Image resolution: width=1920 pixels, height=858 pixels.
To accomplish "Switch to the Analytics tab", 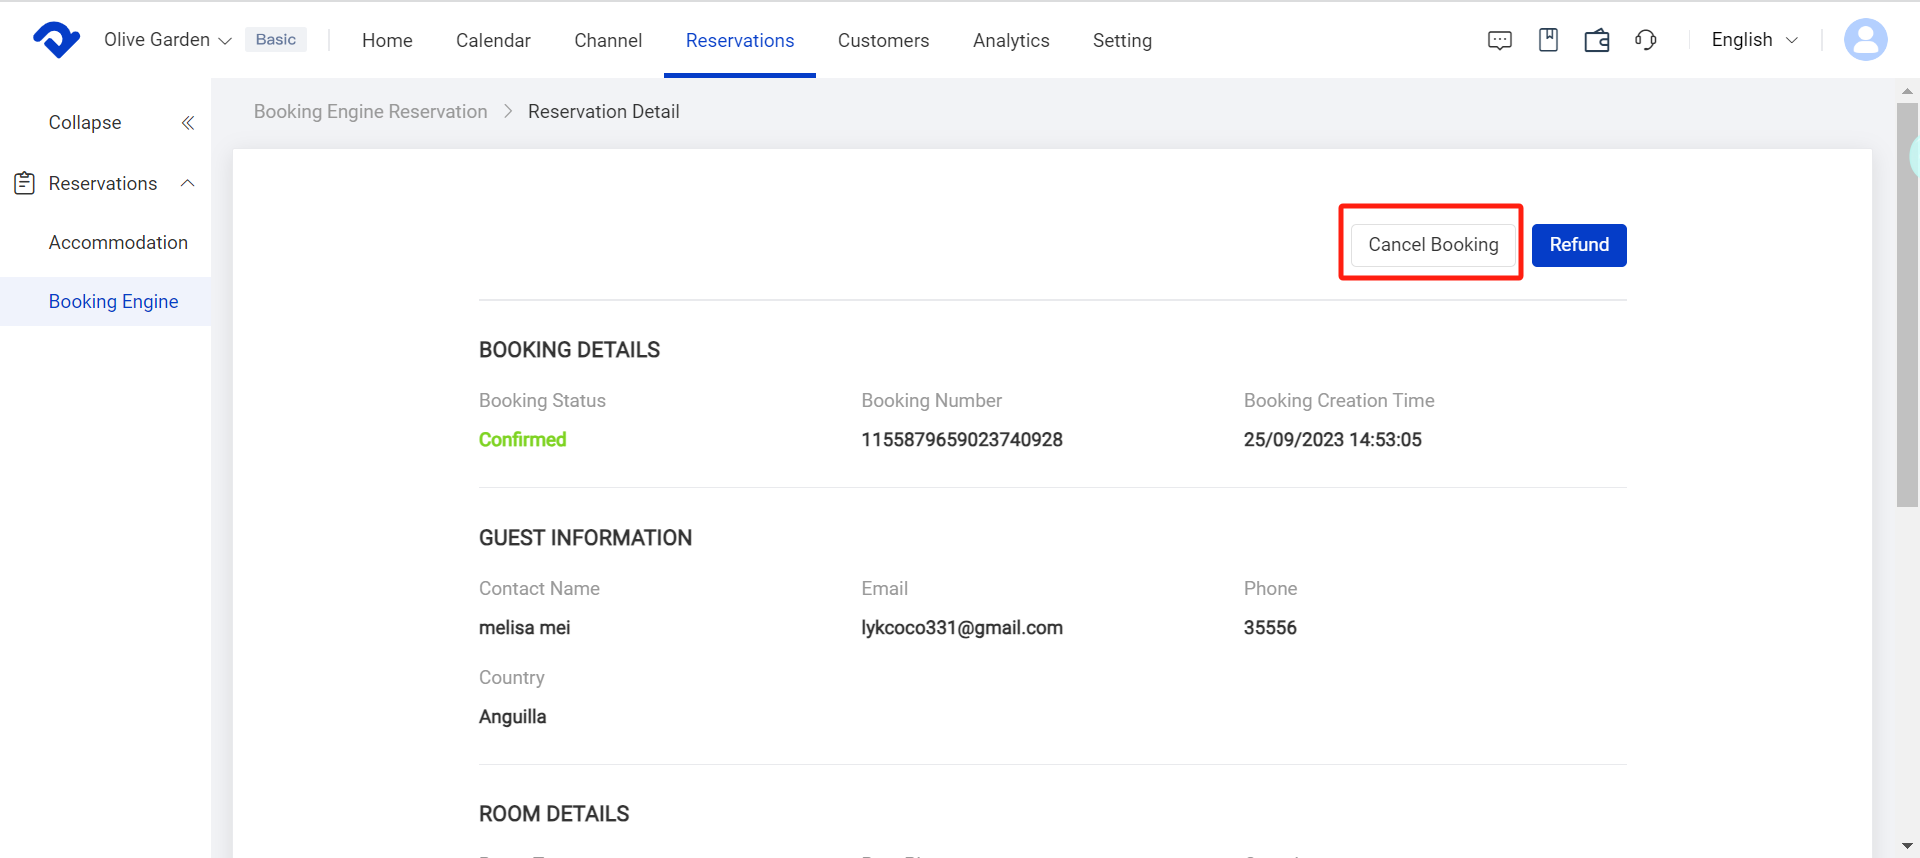I will 1010,41.
